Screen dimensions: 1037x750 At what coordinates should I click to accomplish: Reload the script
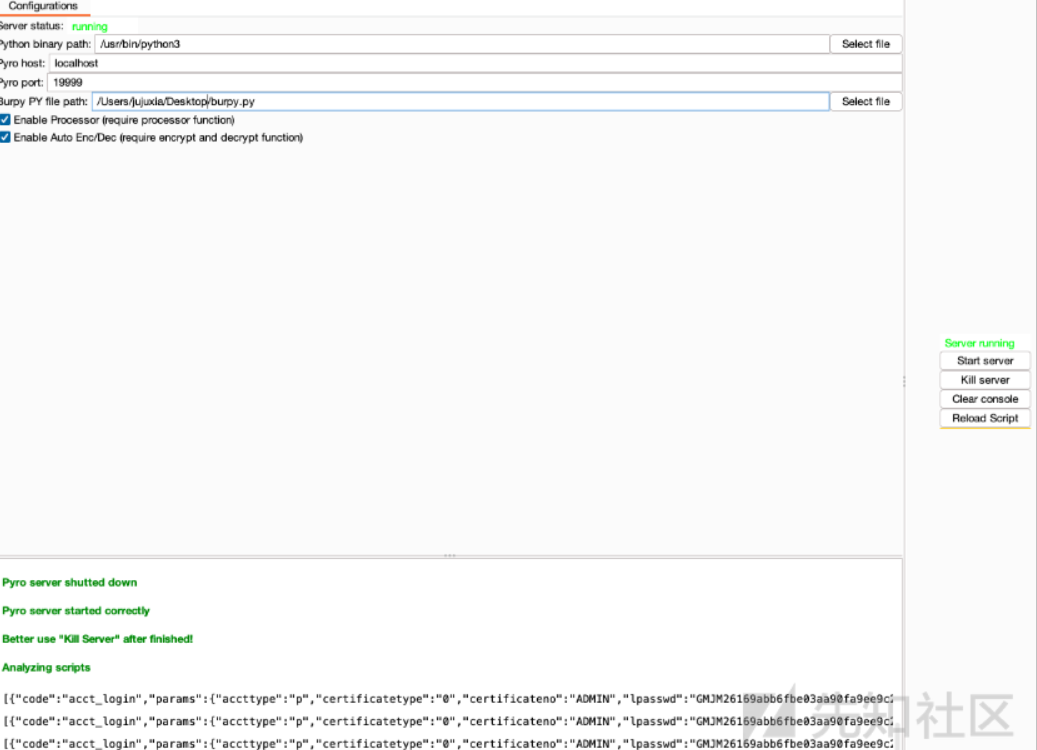pyautogui.click(x=985, y=418)
